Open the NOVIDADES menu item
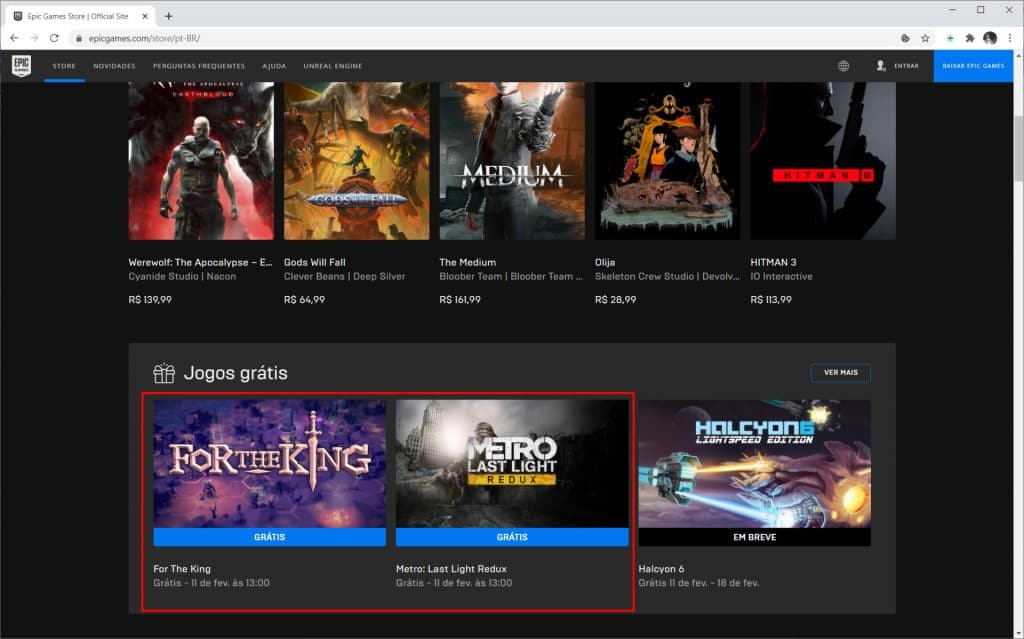Image resolution: width=1024 pixels, height=639 pixels. click(x=114, y=66)
